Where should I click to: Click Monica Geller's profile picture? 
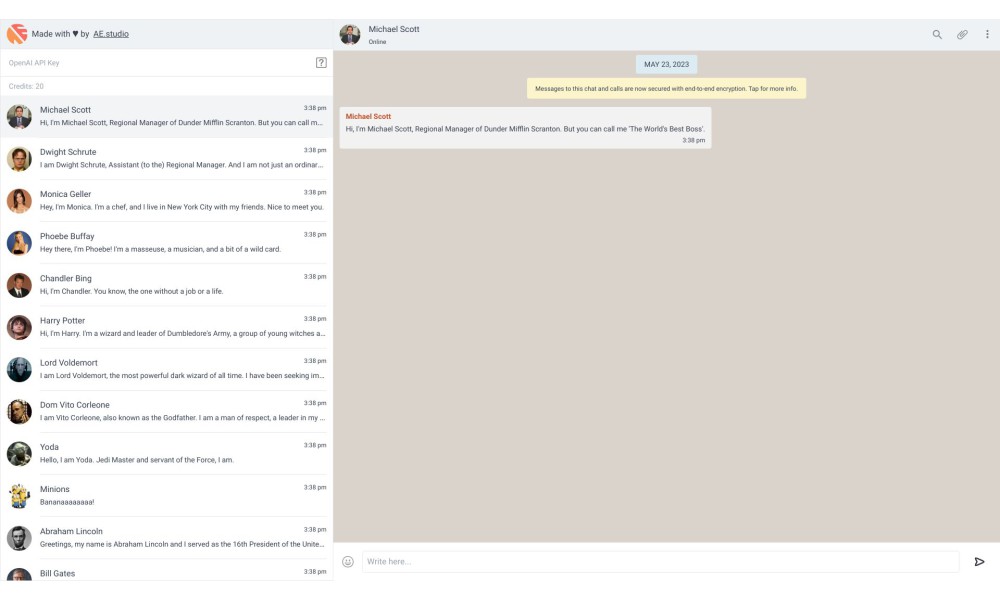point(19,201)
